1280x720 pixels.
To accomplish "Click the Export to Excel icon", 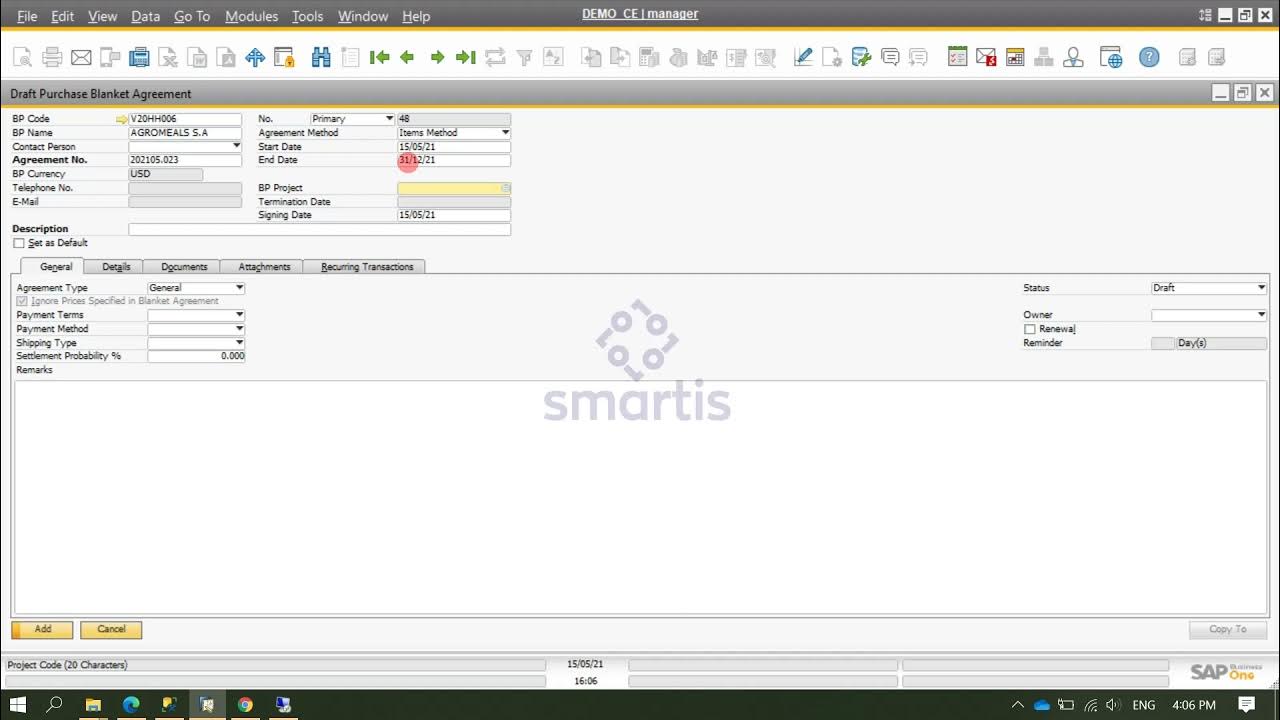I will click(x=168, y=58).
